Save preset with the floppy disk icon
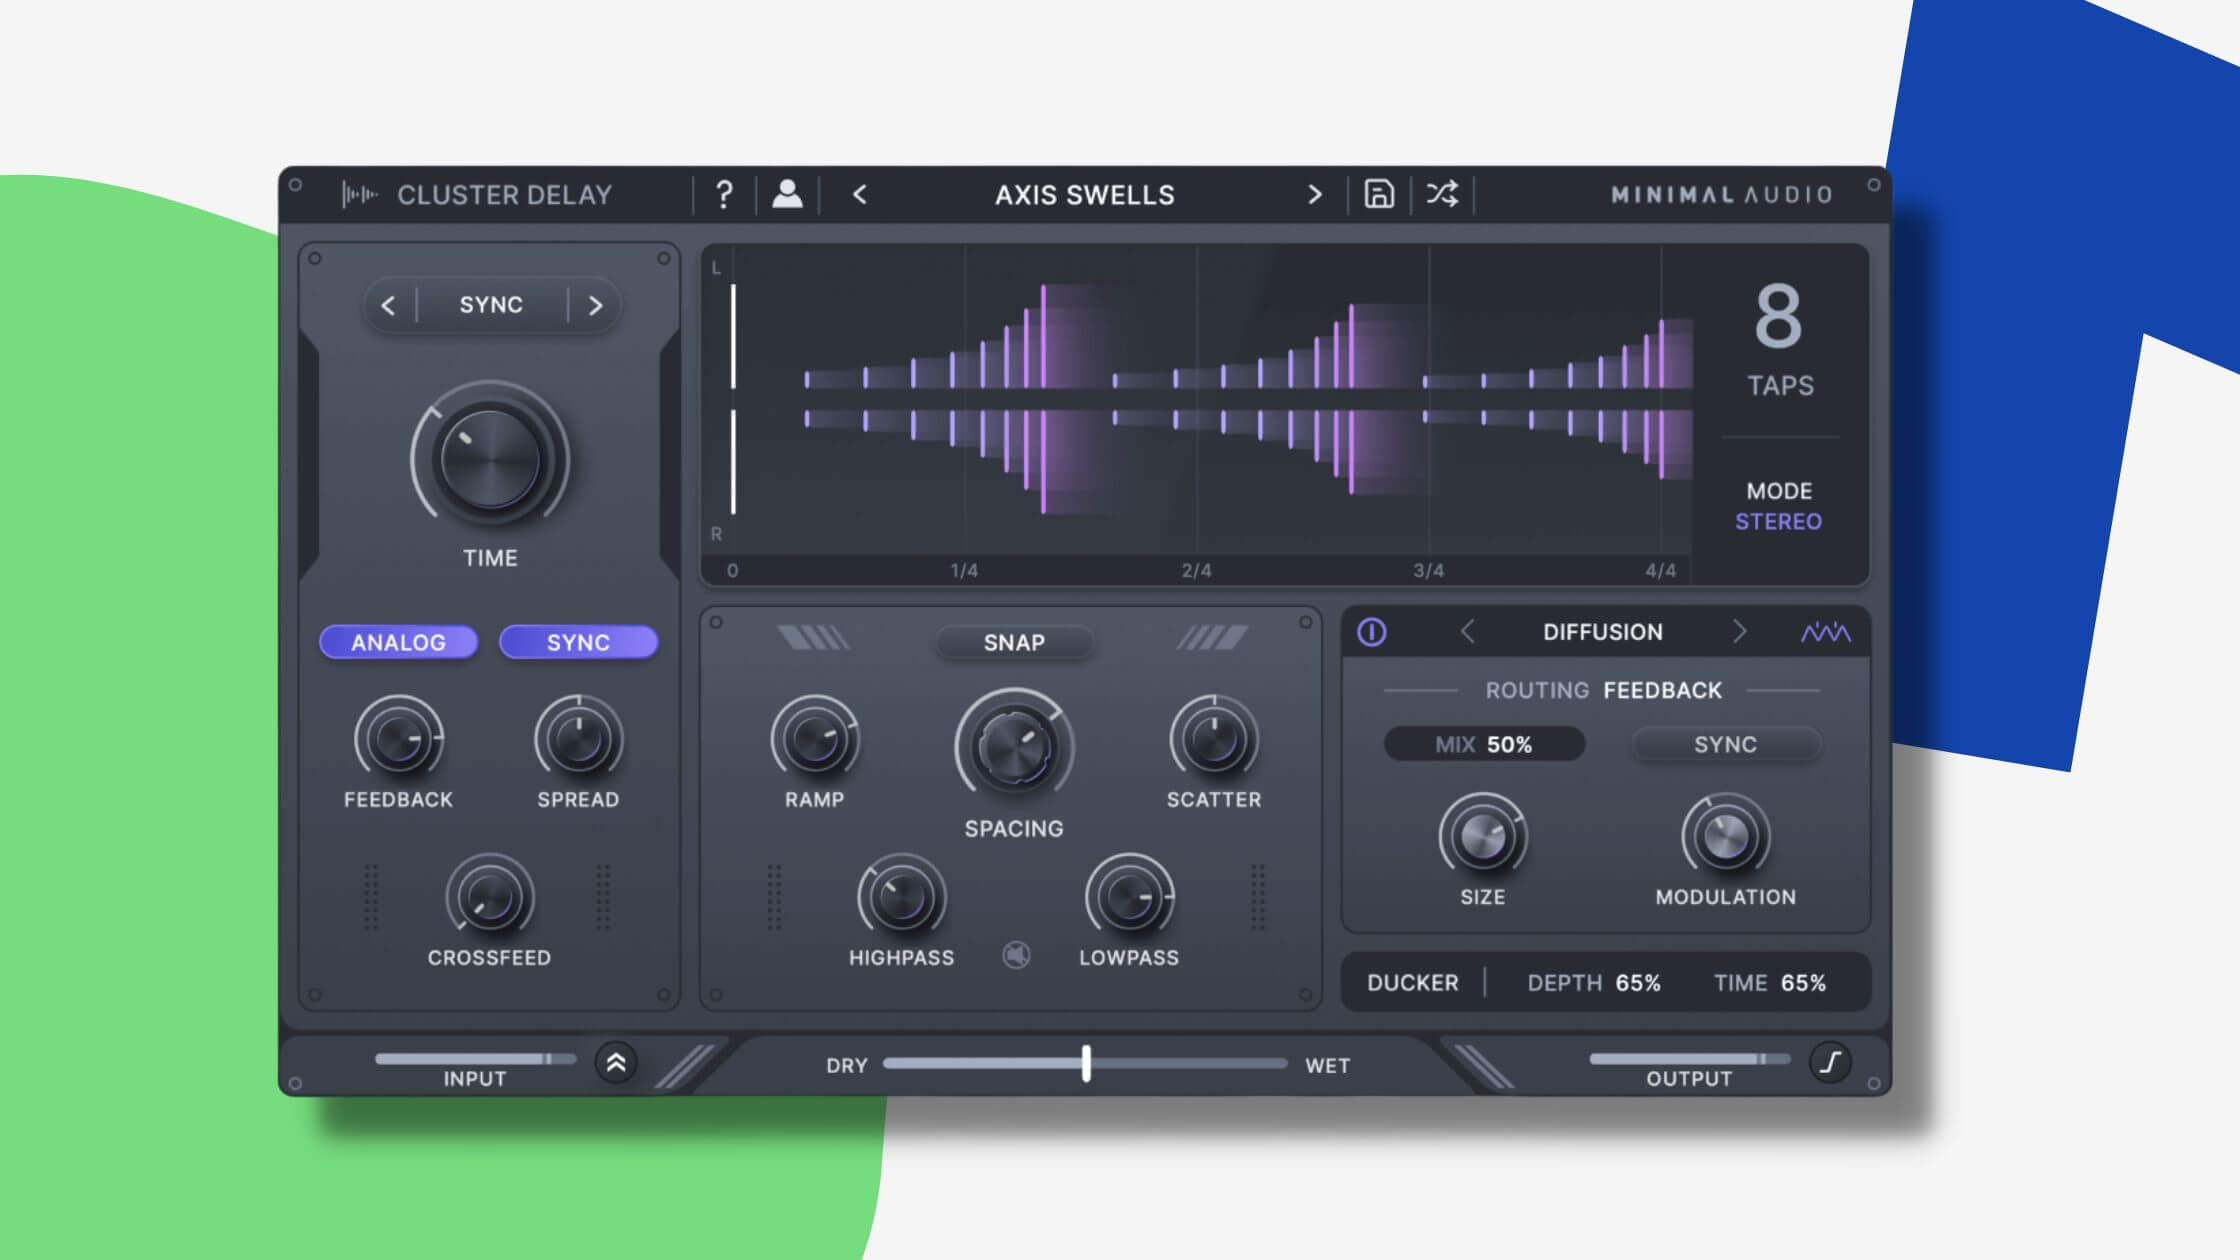Image resolution: width=2240 pixels, height=1260 pixels. click(x=1379, y=194)
